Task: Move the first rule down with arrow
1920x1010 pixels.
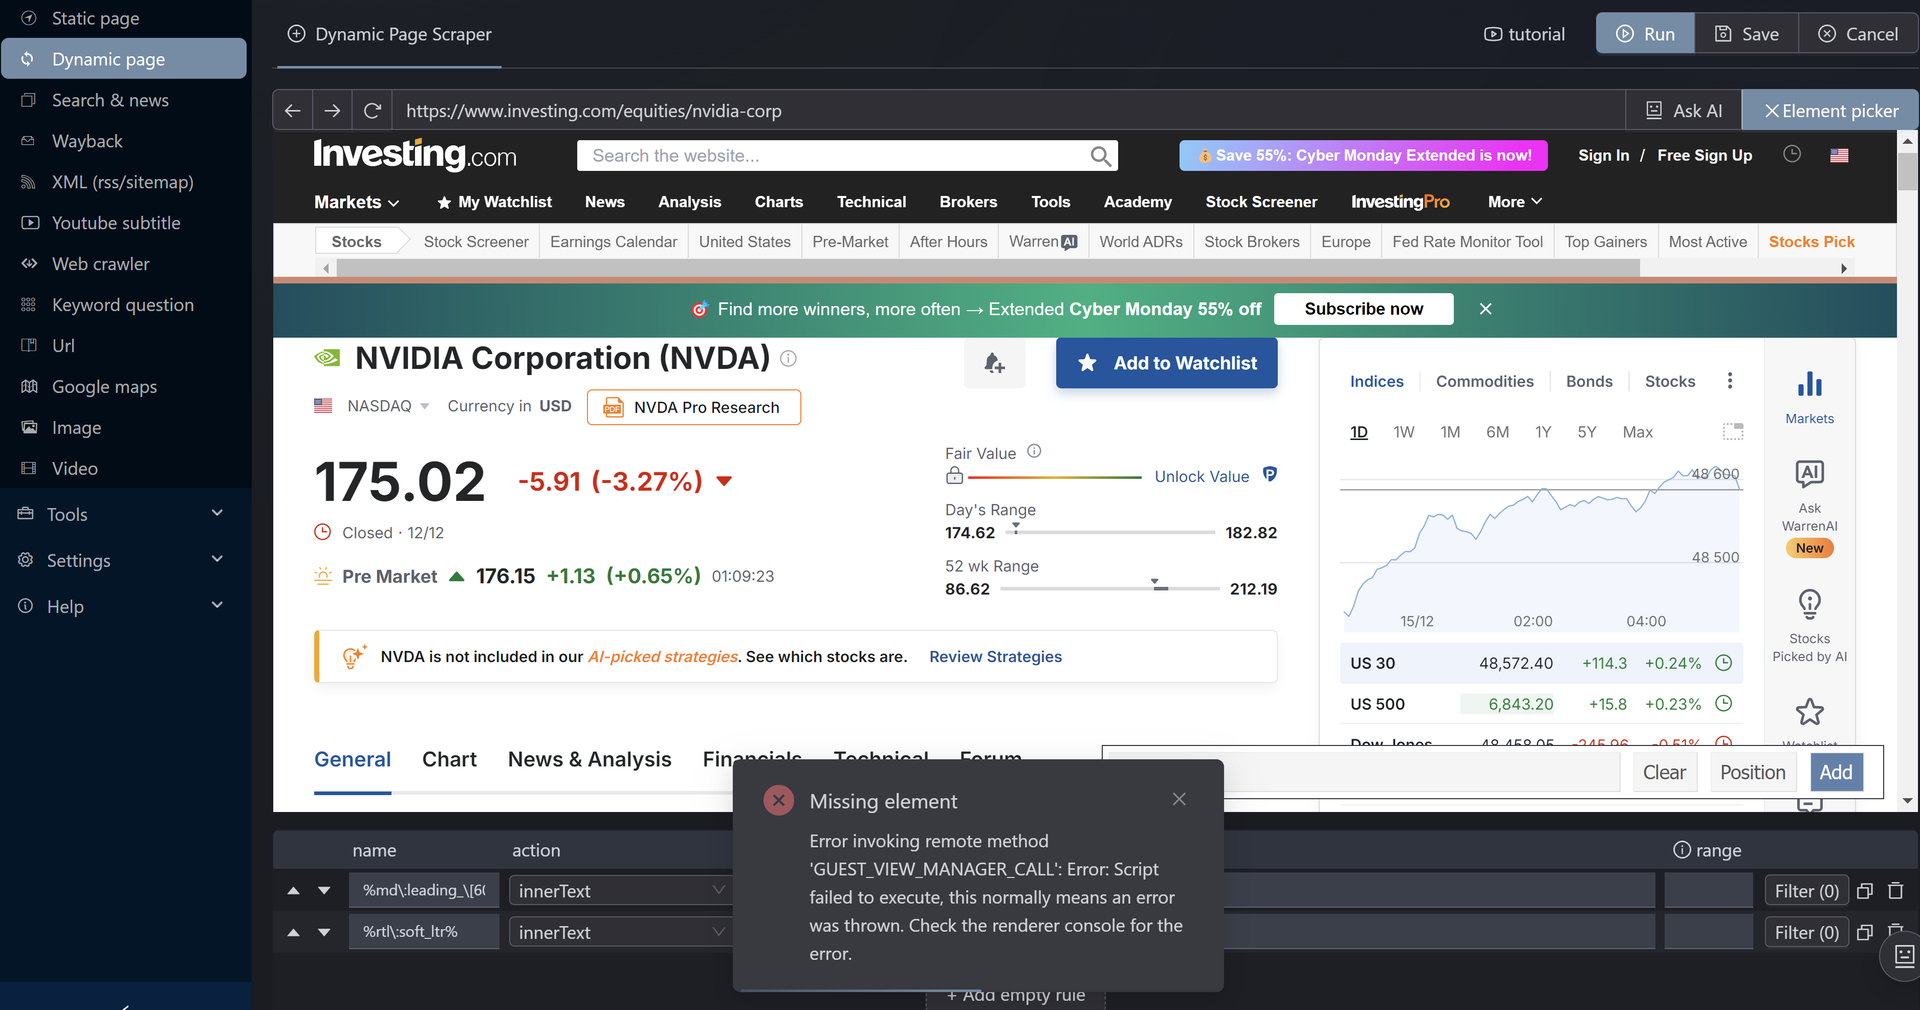Action: coord(324,891)
